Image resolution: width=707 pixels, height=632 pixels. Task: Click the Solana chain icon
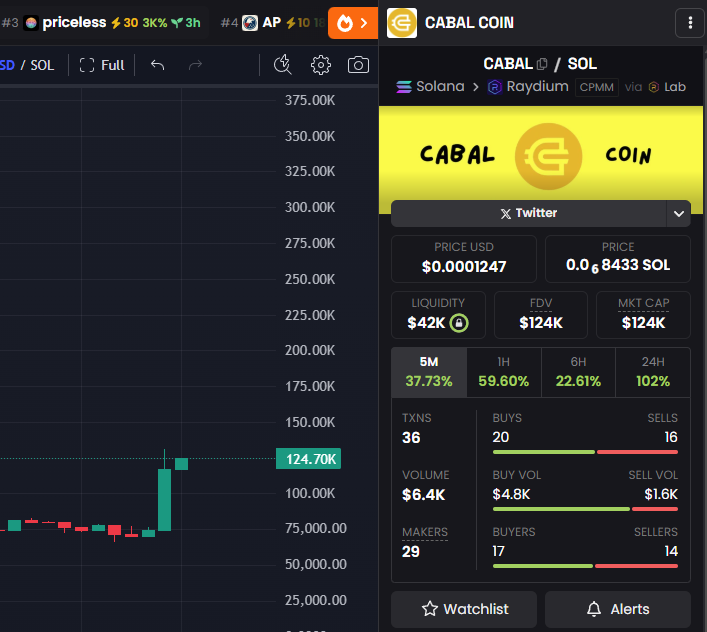(404, 87)
